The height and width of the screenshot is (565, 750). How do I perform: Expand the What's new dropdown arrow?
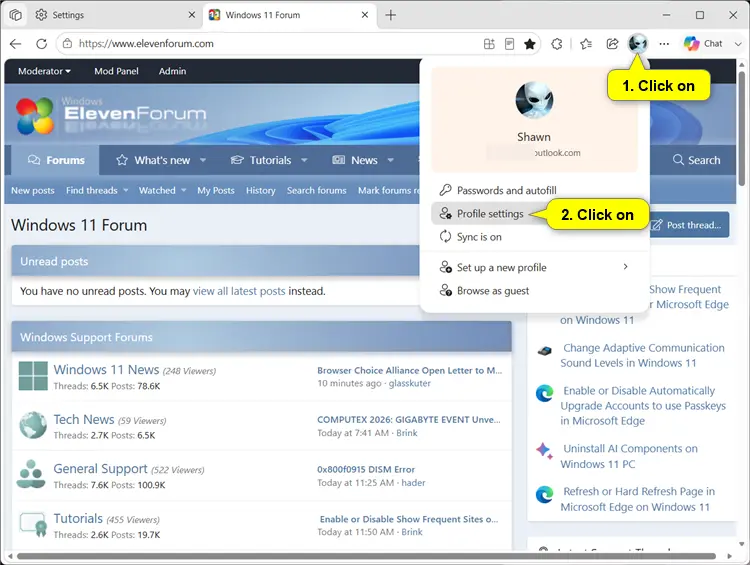pyautogui.click(x=203, y=160)
